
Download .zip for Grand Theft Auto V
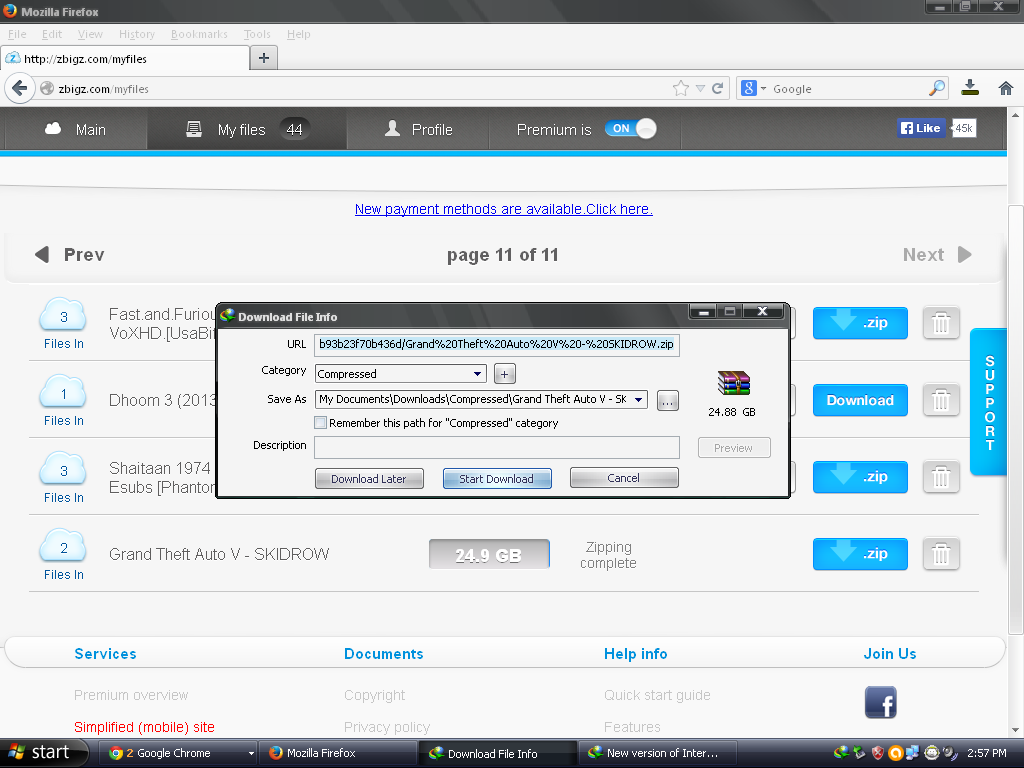(x=860, y=554)
